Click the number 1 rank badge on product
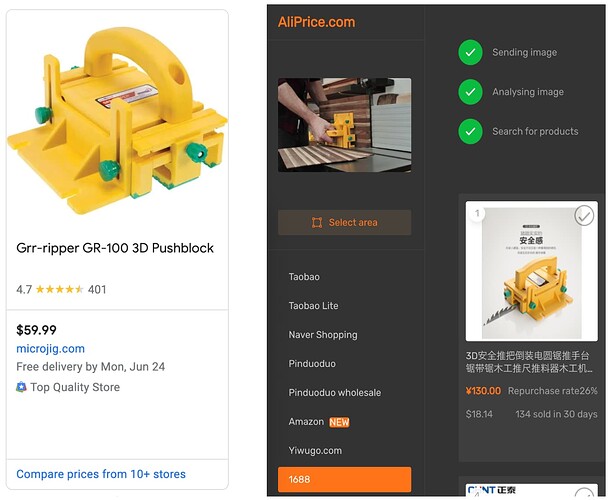 tap(477, 213)
